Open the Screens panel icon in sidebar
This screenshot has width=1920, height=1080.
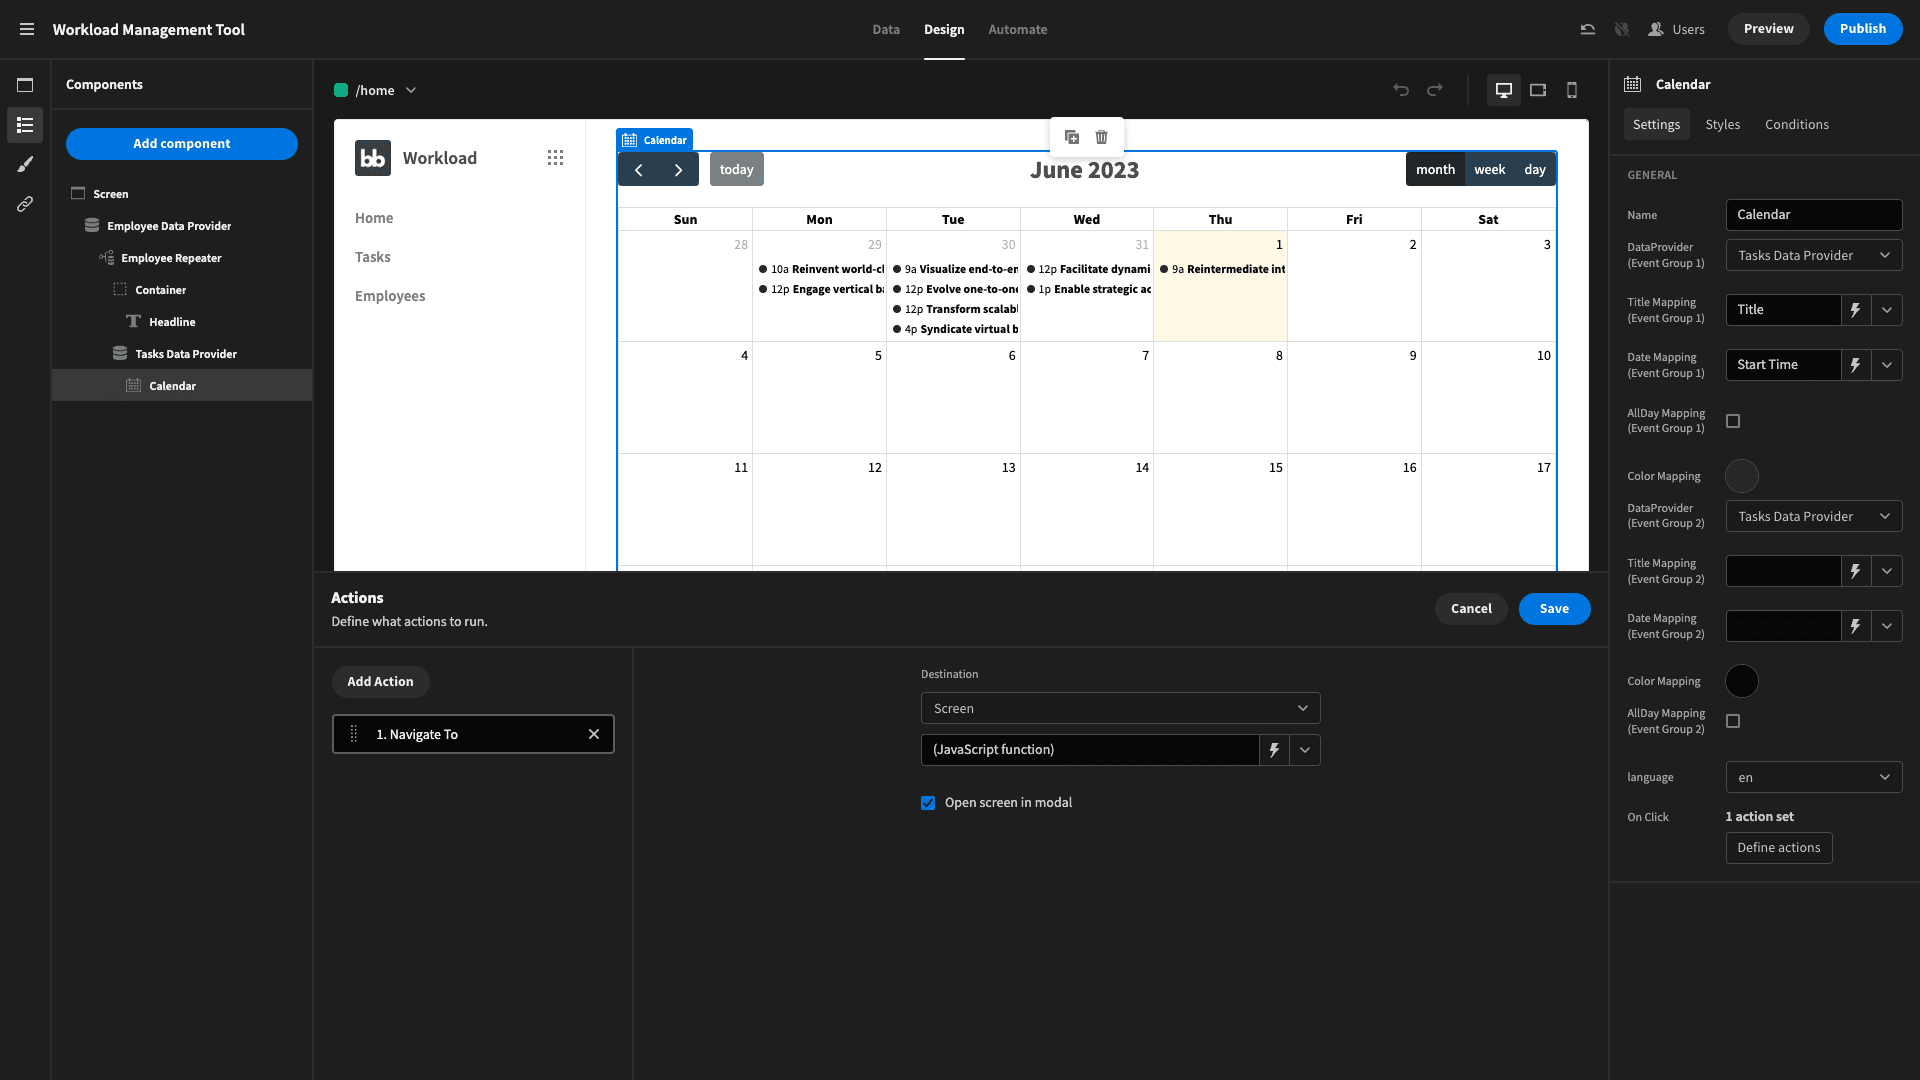pyautogui.click(x=25, y=85)
